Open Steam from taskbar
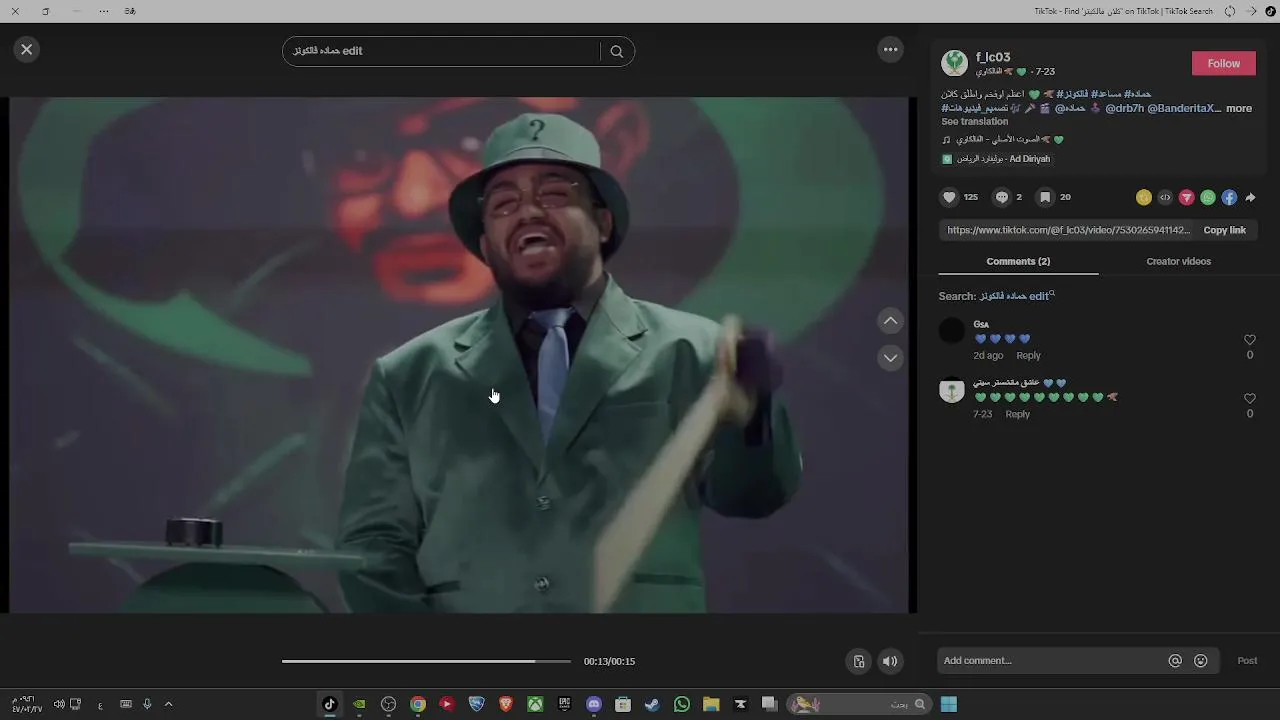The height and width of the screenshot is (720, 1280). tap(652, 704)
